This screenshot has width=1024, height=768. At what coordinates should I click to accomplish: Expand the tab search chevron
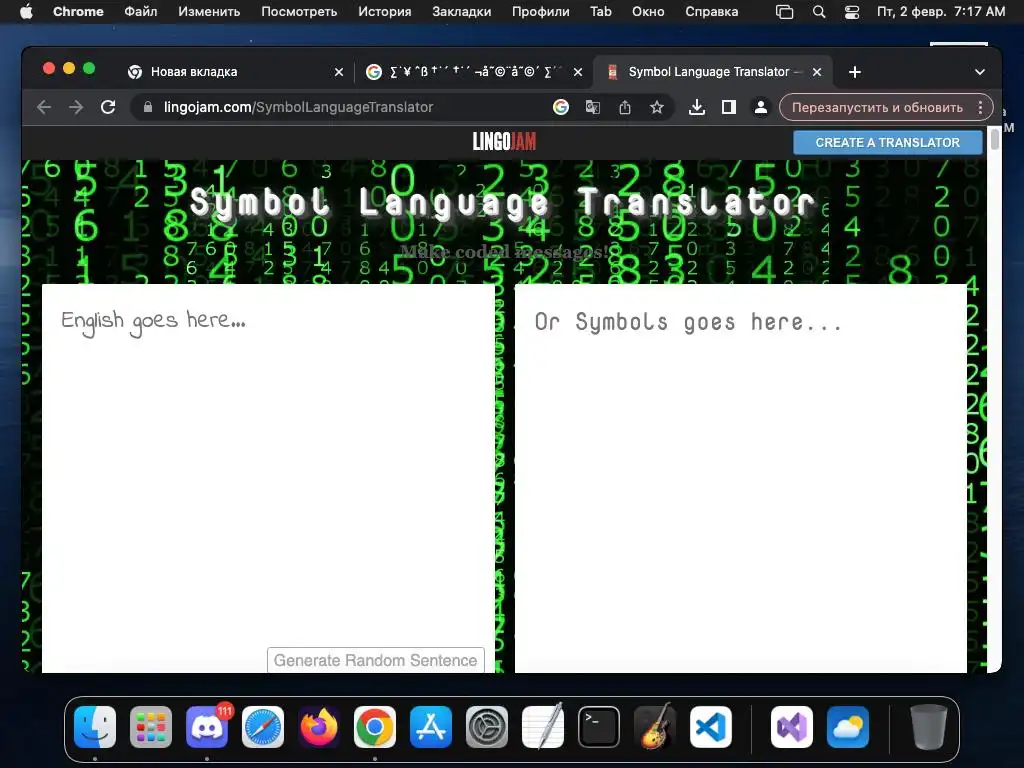coord(980,72)
